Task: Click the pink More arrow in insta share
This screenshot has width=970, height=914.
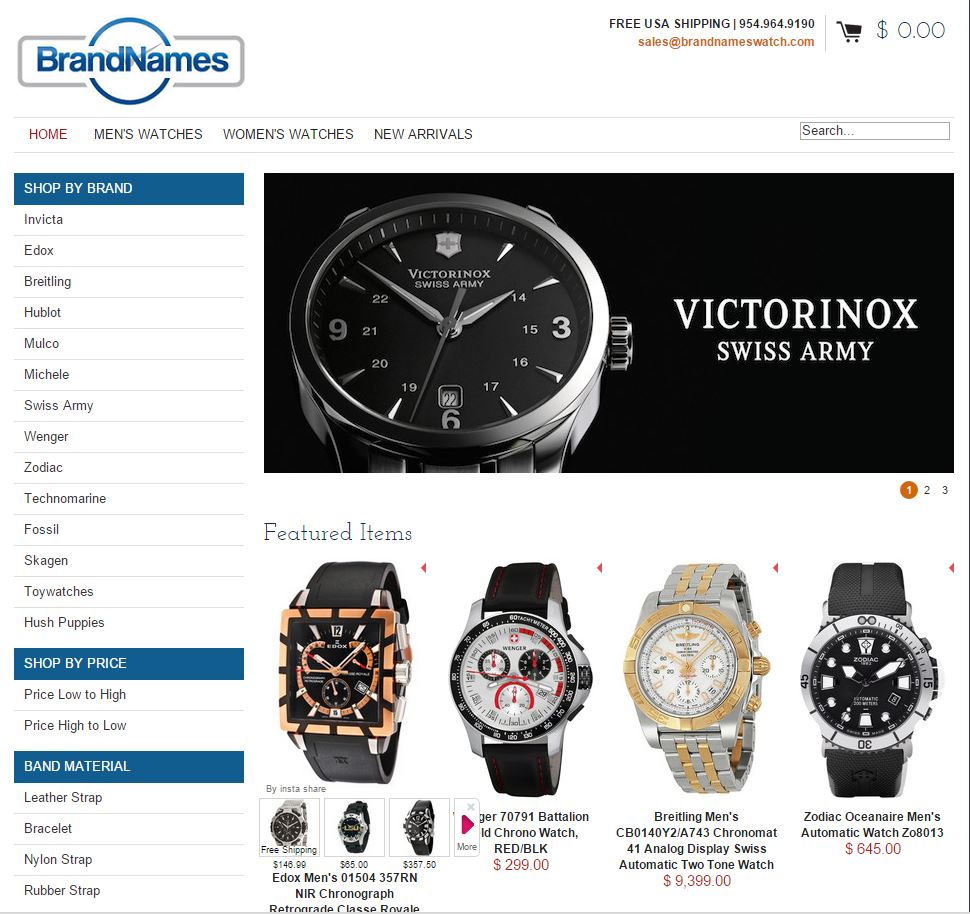Action: tap(467, 824)
